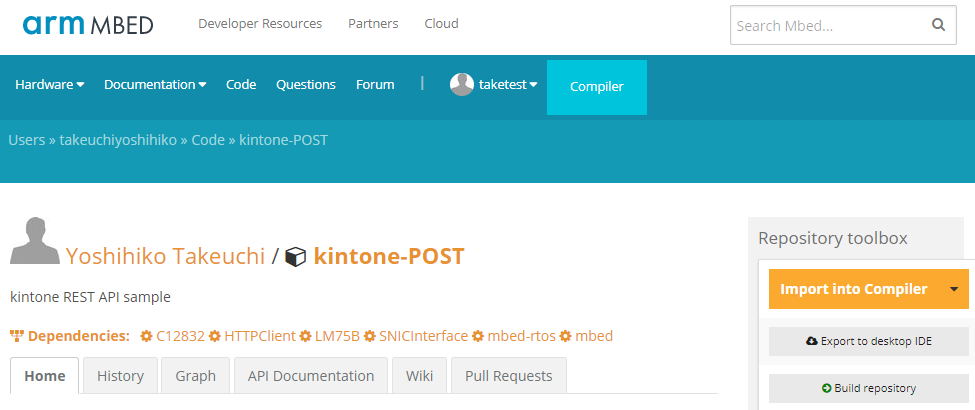Click the 'kintone REST API sample' description text

pyautogui.click(x=90, y=297)
